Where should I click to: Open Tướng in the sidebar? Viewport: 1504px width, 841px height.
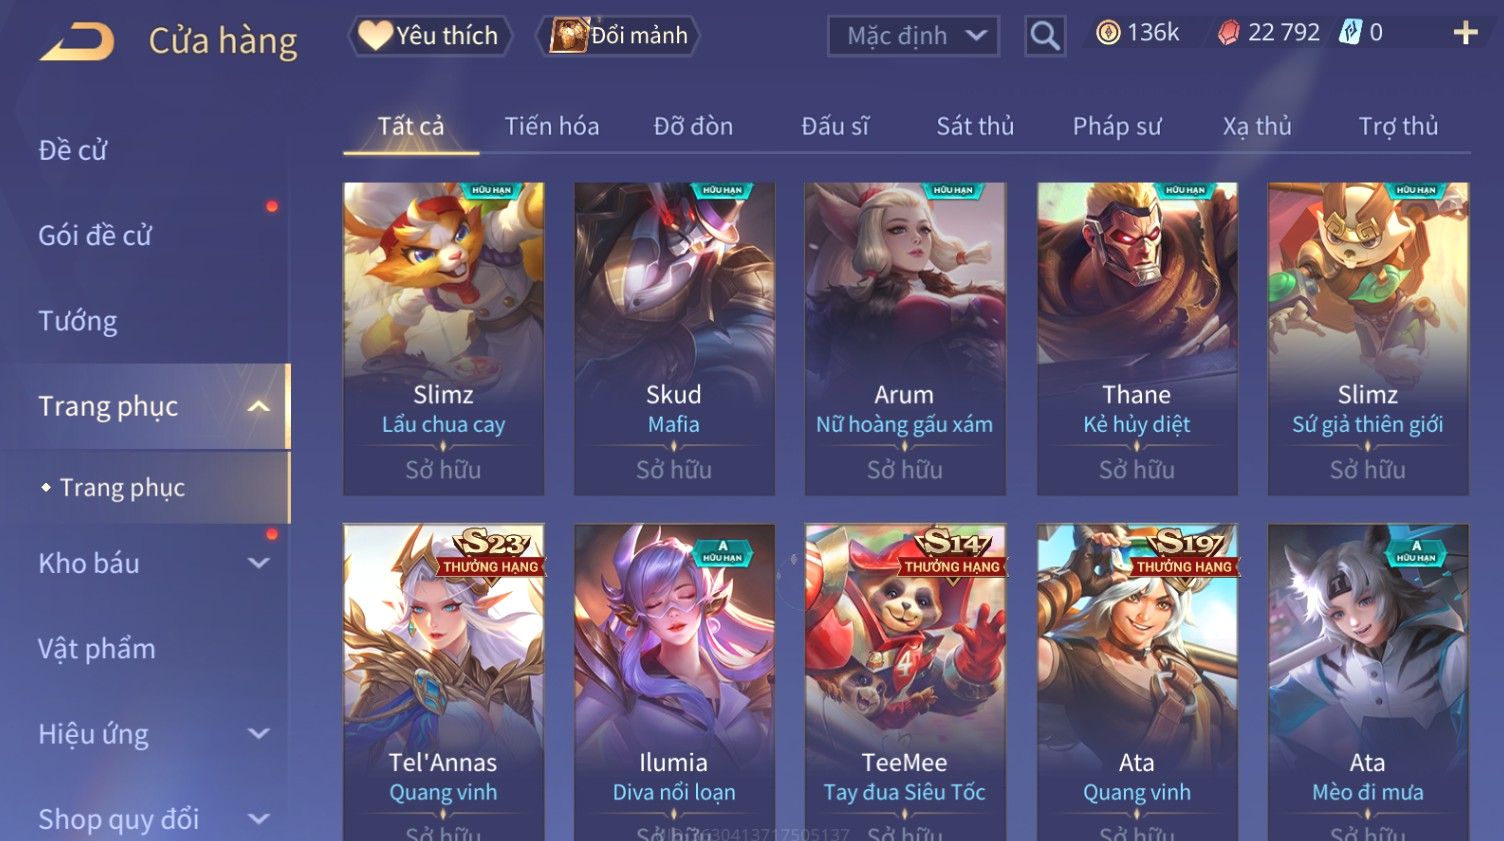coord(78,321)
